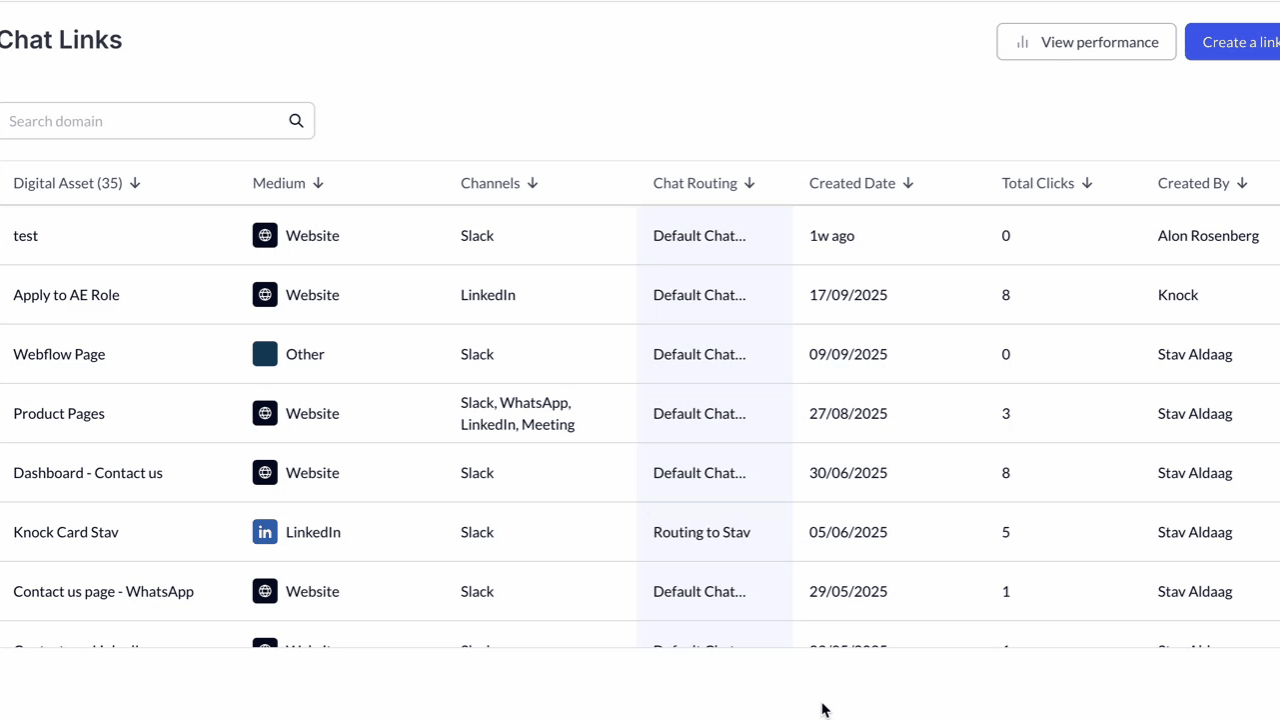
Task: Click Default Chat routing on the test row
Action: [x=699, y=235]
